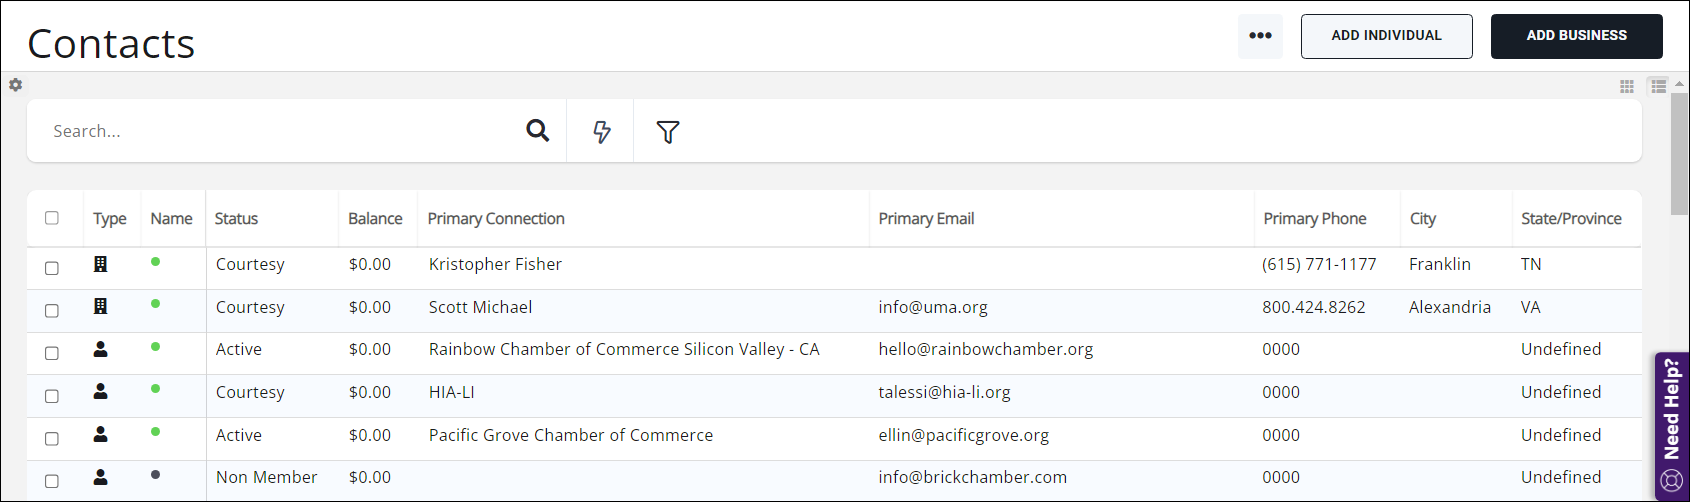Switch to grid view icon

tap(1627, 87)
